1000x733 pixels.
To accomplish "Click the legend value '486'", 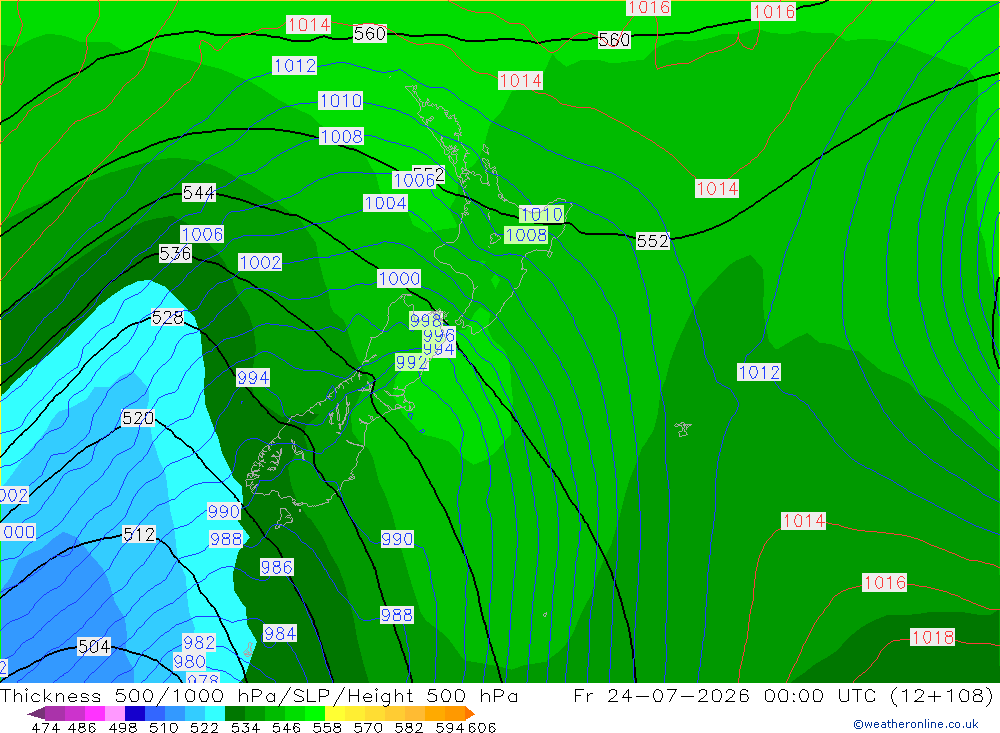I will (x=82, y=727).
